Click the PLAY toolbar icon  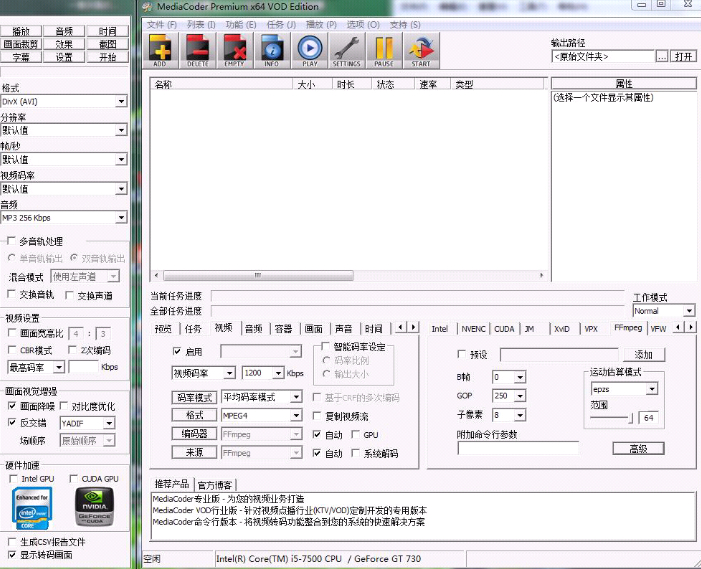pos(309,50)
